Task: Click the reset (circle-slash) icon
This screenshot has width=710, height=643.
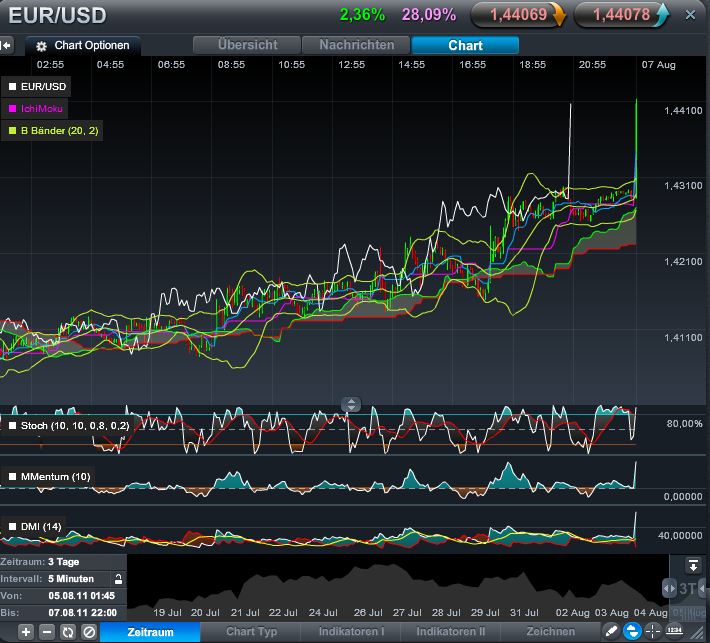Action: coord(89,632)
